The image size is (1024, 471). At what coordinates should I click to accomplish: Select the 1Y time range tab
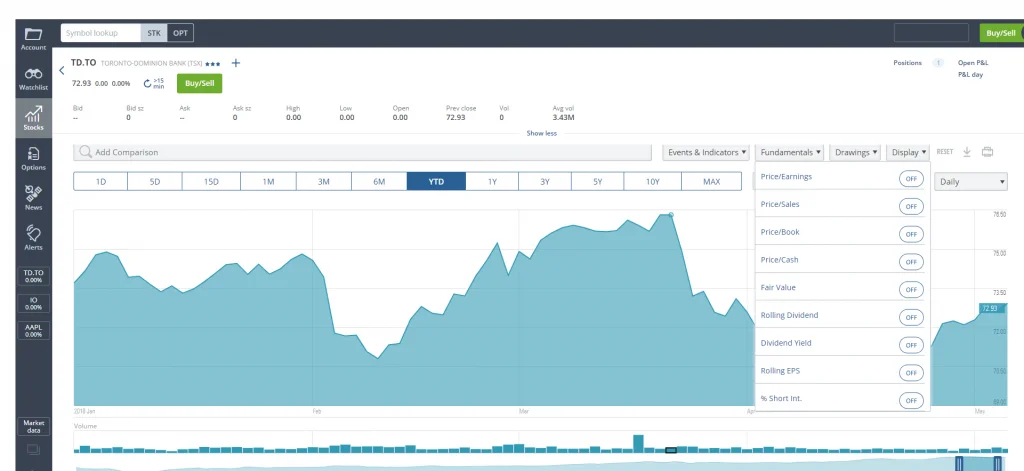tap(492, 182)
